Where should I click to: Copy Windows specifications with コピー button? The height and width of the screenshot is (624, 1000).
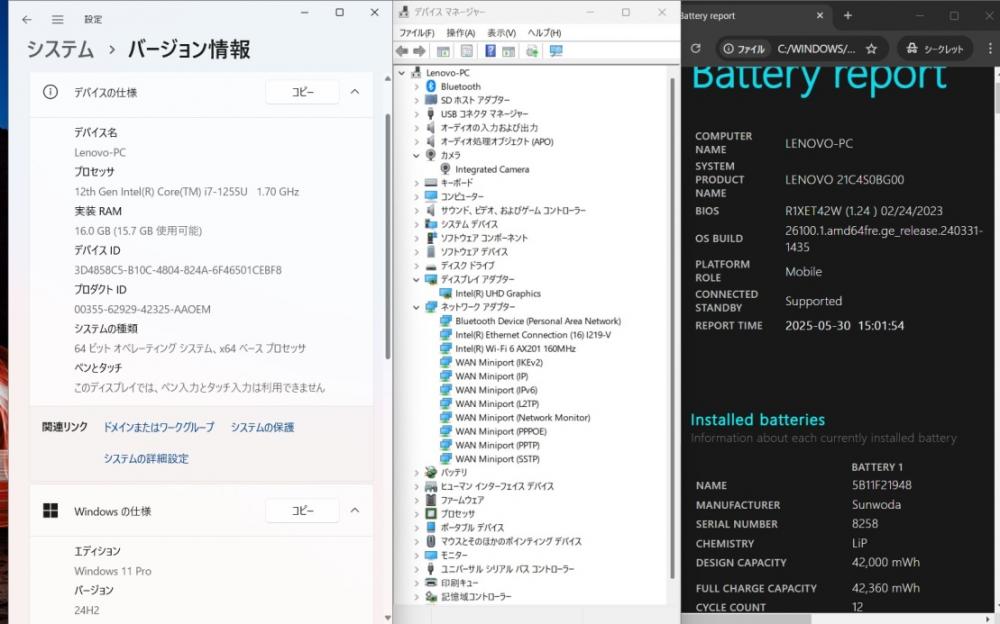pyautogui.click(x=302, y=510)
